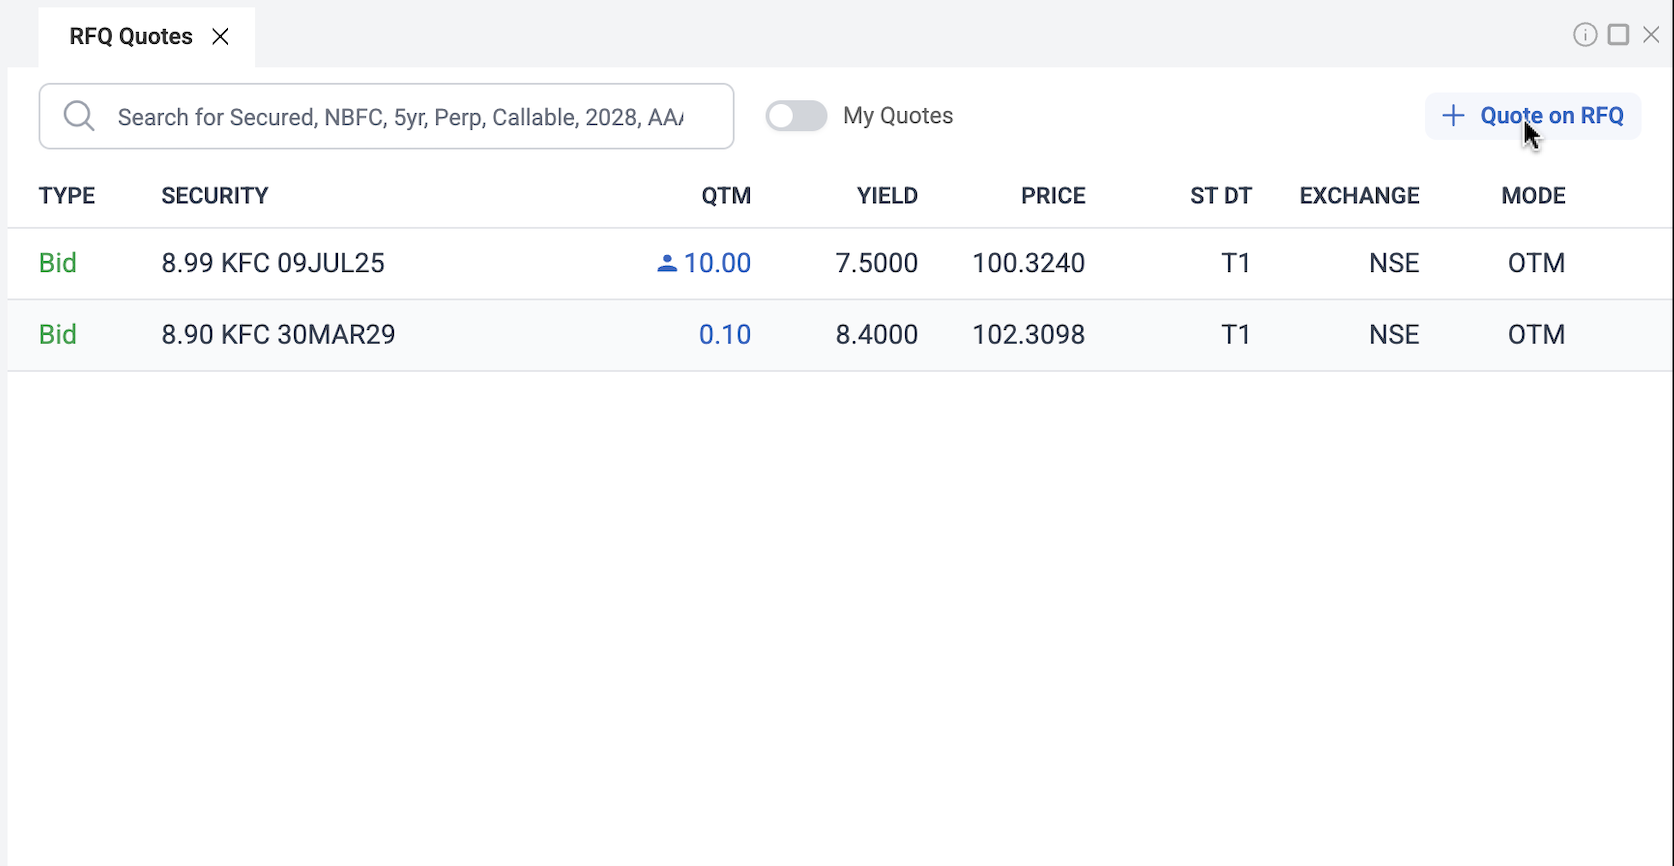Focus the bond search input field
The image size is (1674, 866).
pos(400,117)
